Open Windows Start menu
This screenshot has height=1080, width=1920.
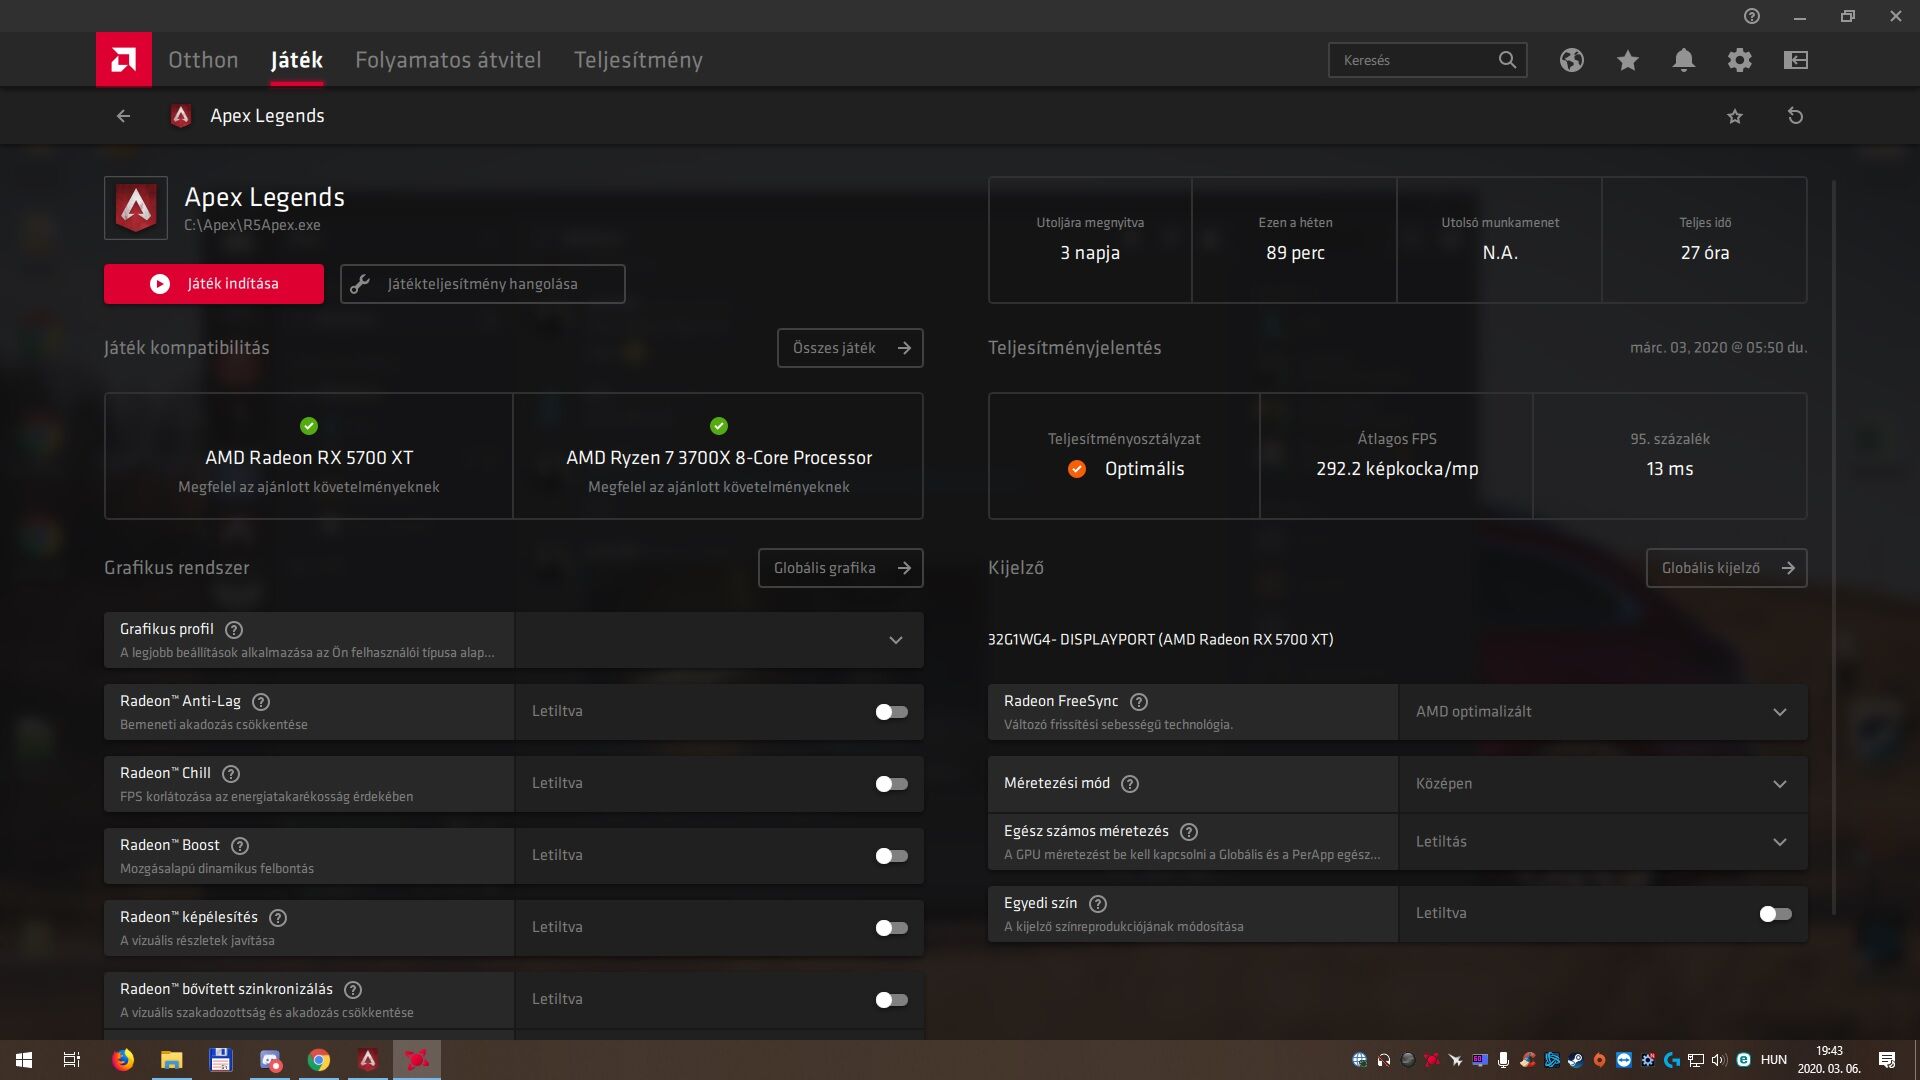tap(24, 1060)
